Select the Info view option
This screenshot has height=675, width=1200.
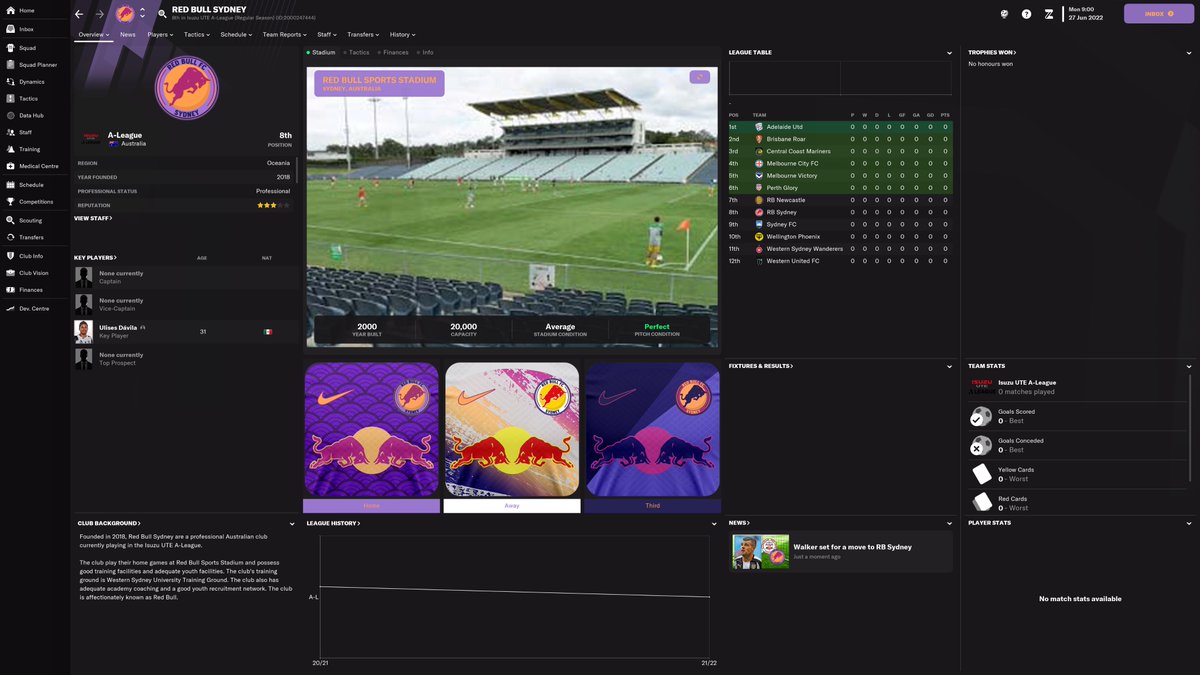(x=425, y=52)
